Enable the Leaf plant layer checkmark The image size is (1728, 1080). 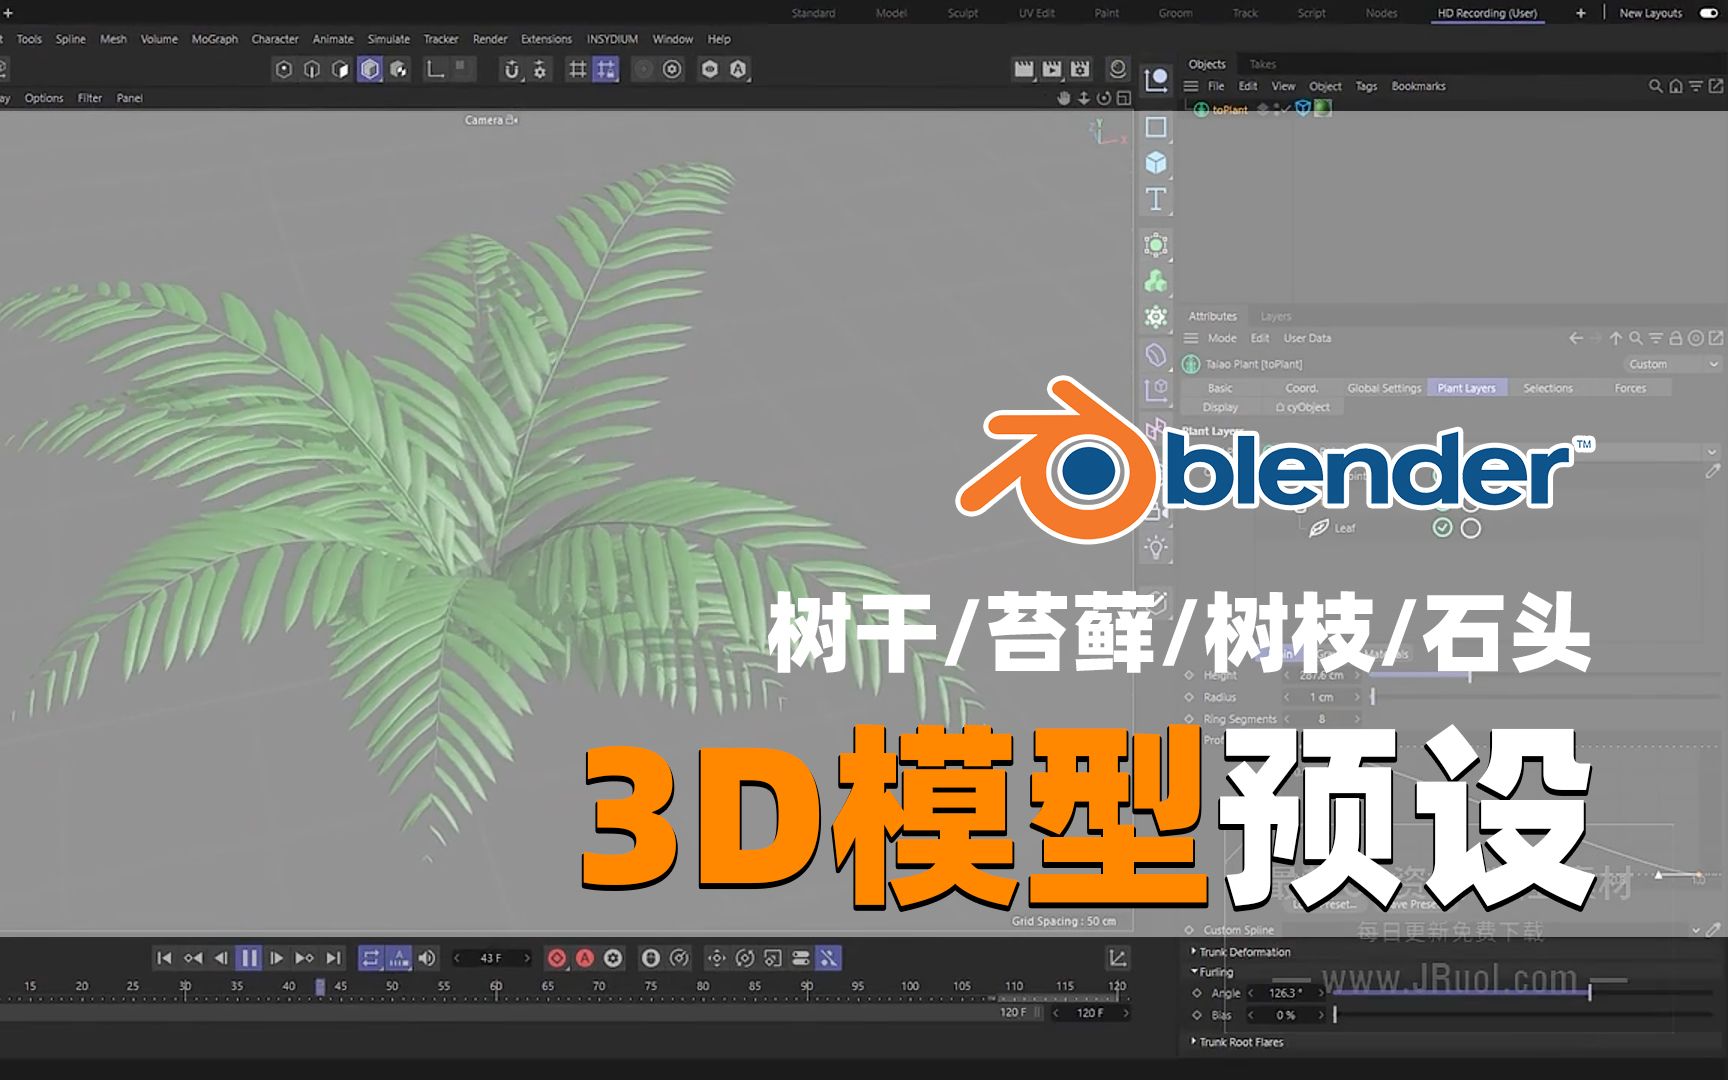[x=1441, y=529]
